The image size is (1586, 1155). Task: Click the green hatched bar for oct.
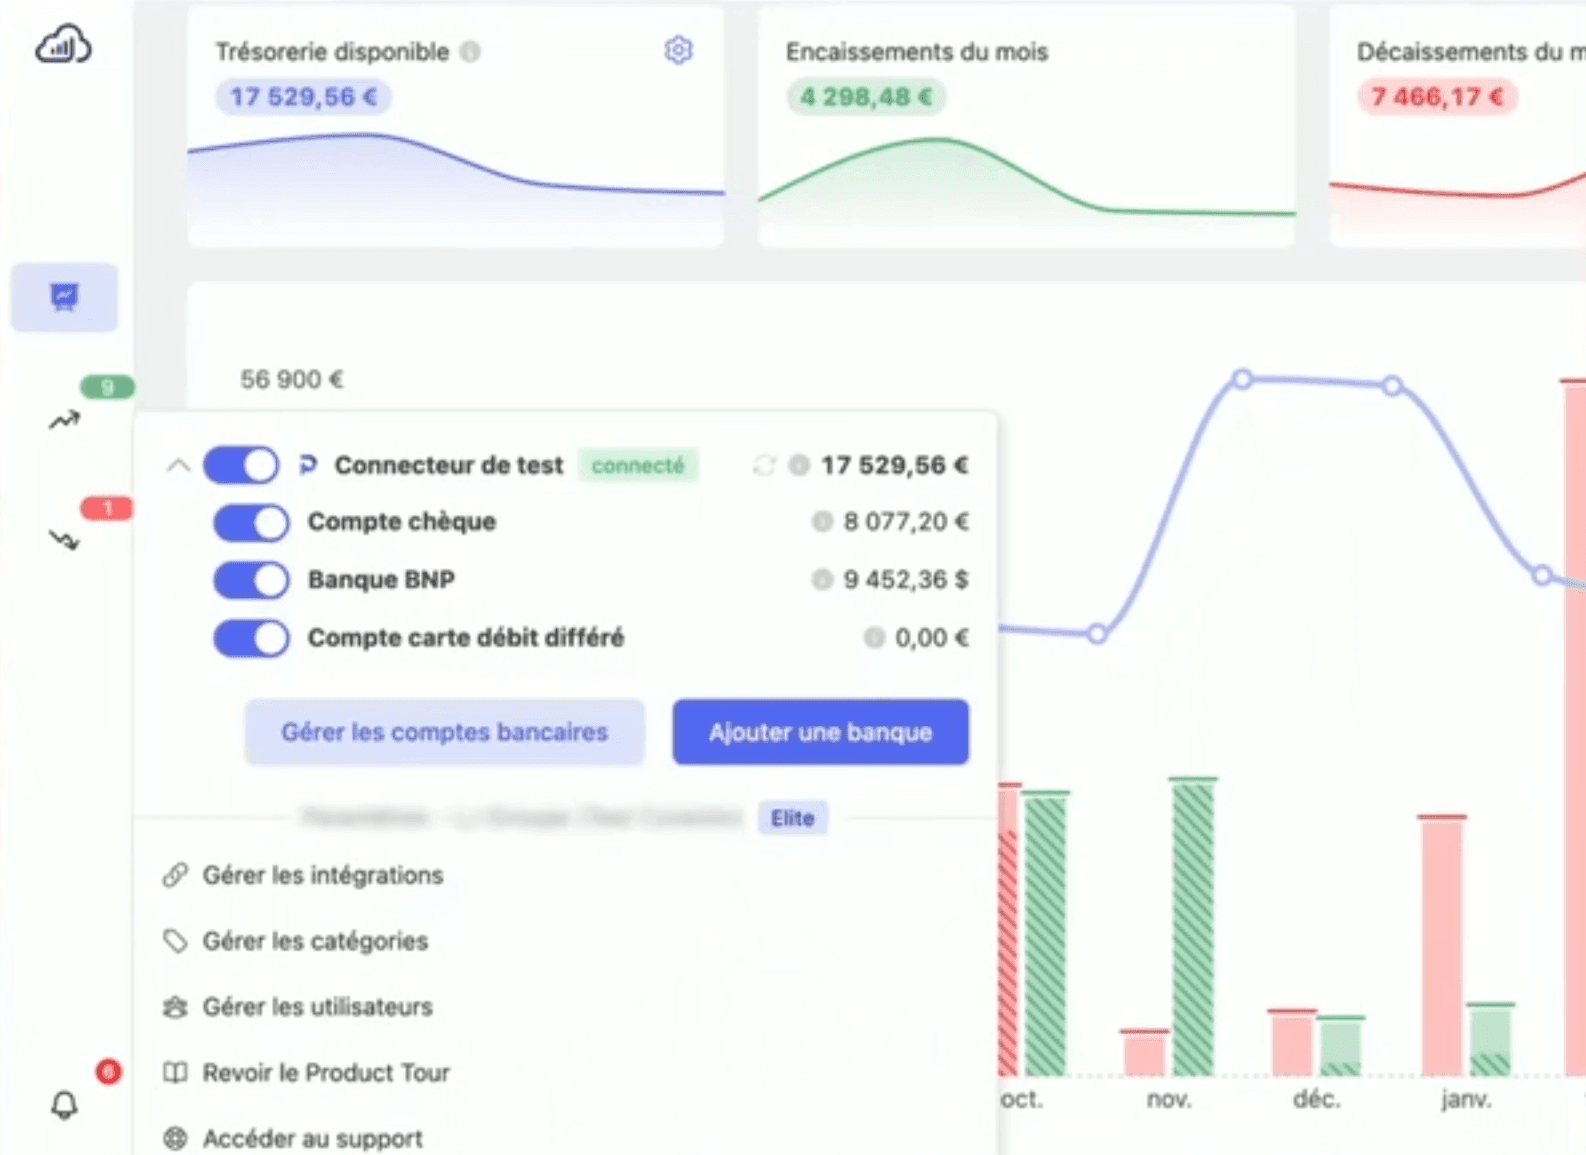(x=1046, y=934)
